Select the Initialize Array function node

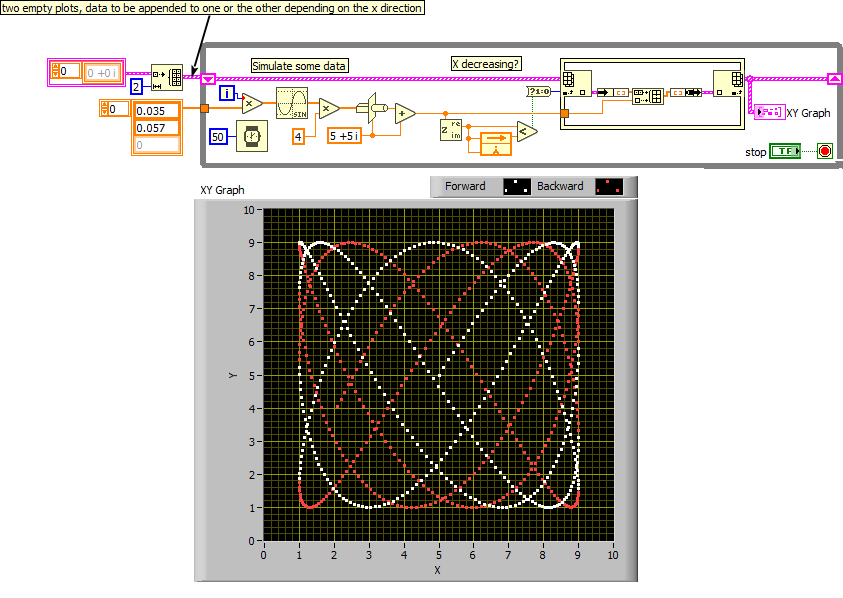[x=167, y=78]
